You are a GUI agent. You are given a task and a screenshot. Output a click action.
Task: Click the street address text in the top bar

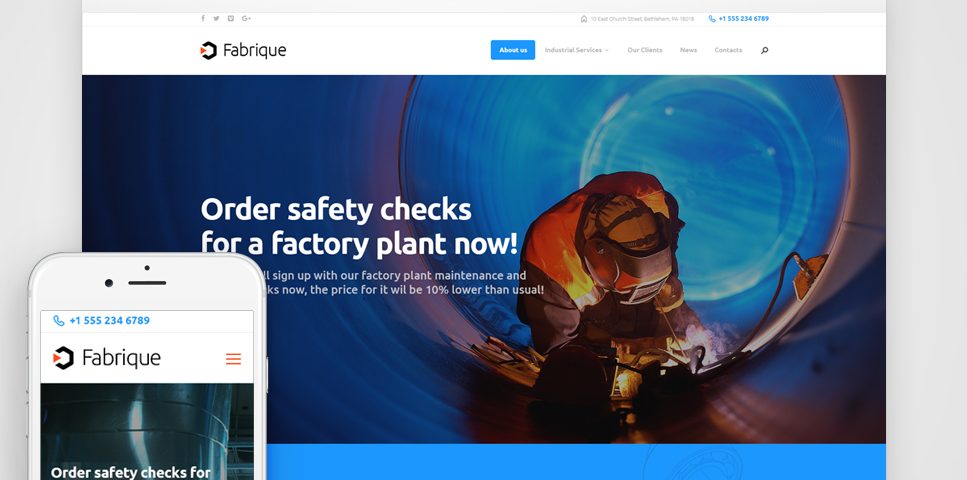click(x=642, y=19)
